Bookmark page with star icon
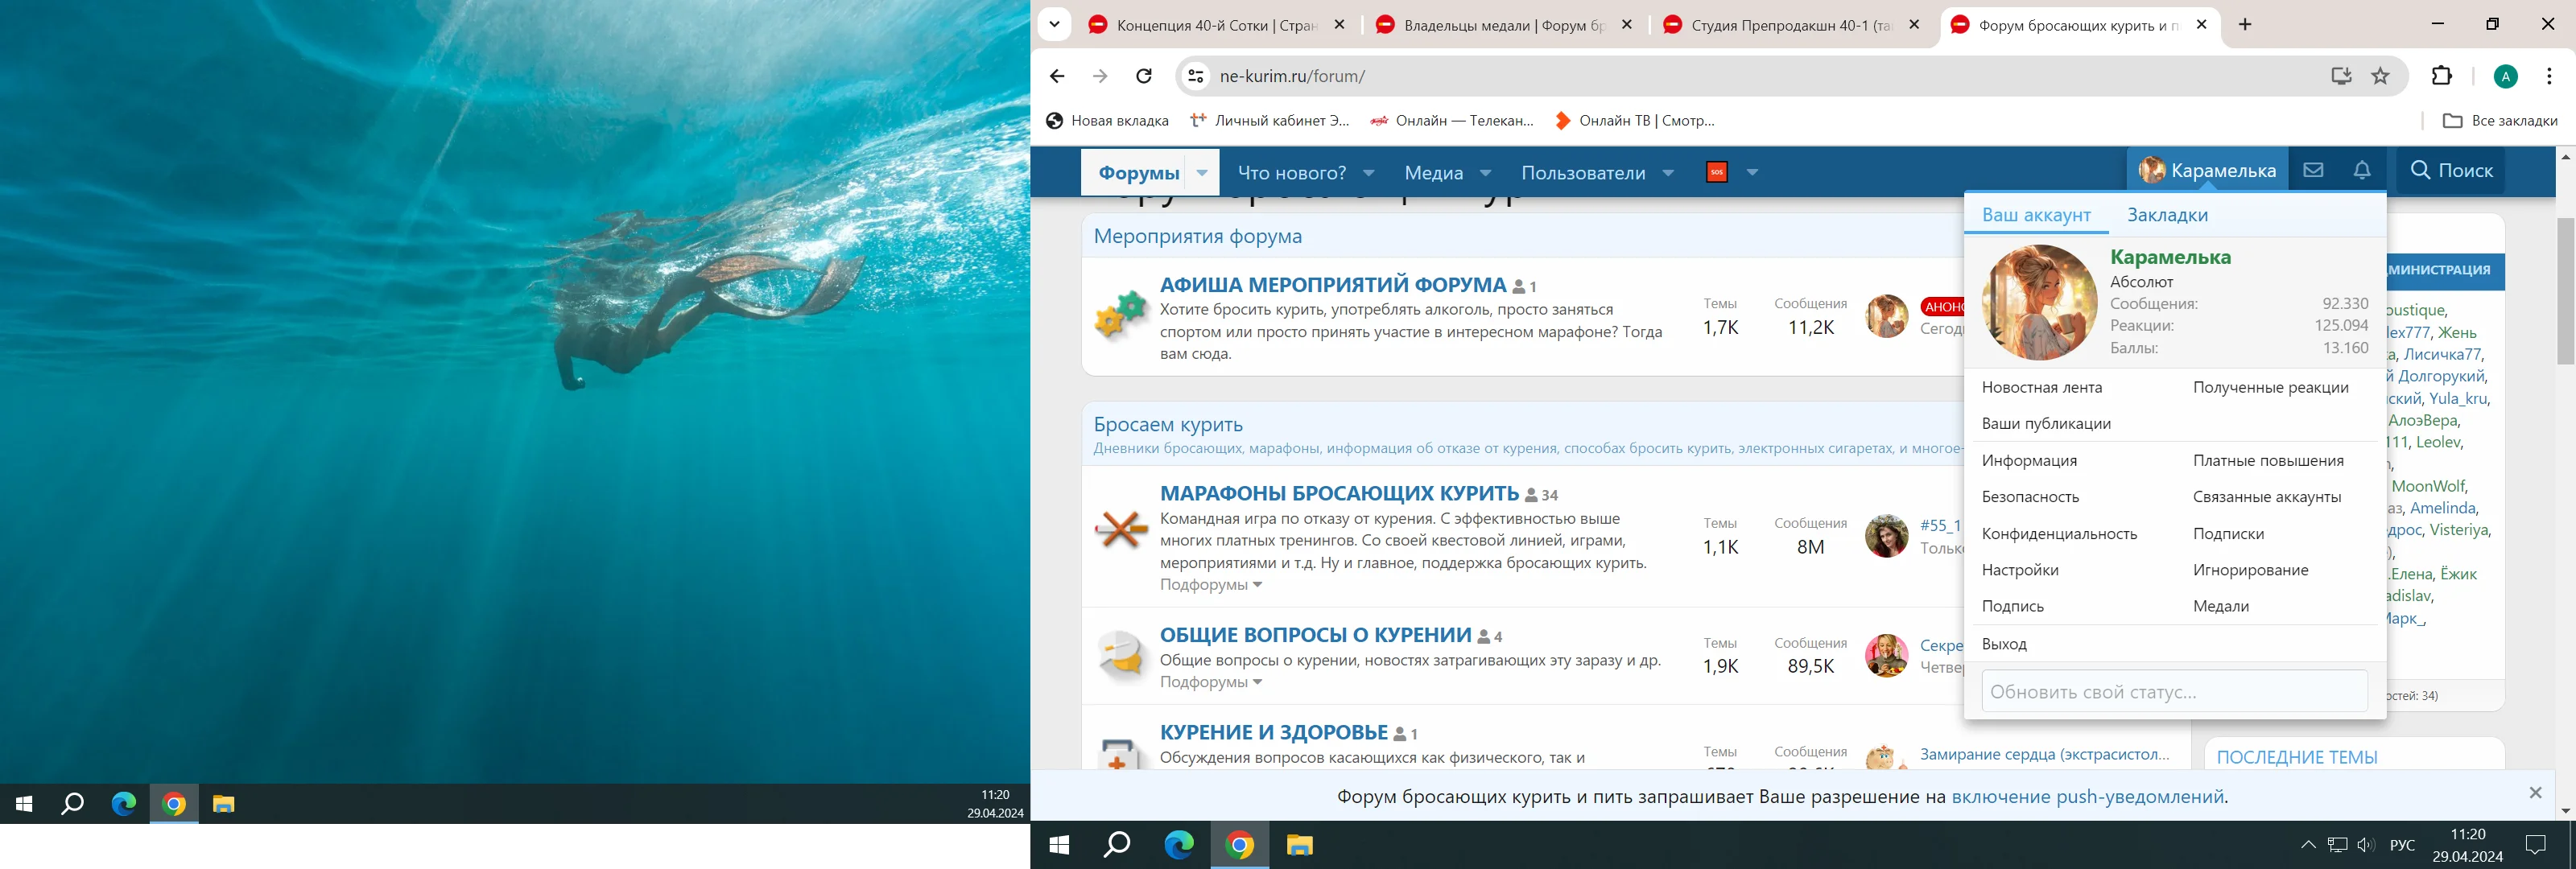Viewport: 2576px width, 869px height. 2381,76
